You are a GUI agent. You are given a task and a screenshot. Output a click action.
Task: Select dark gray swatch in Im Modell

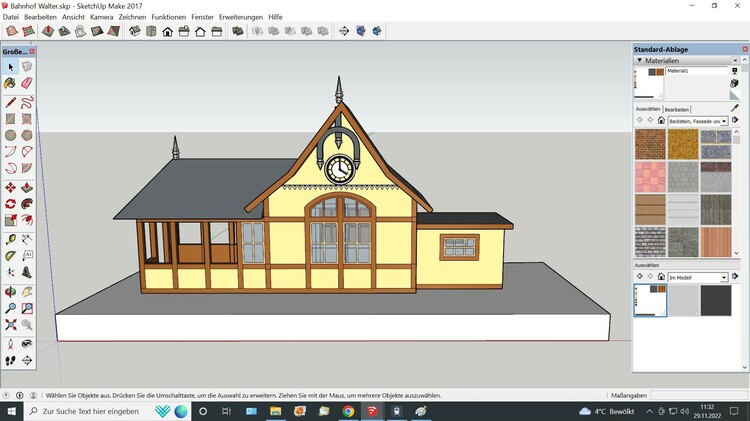click(716, 300)
